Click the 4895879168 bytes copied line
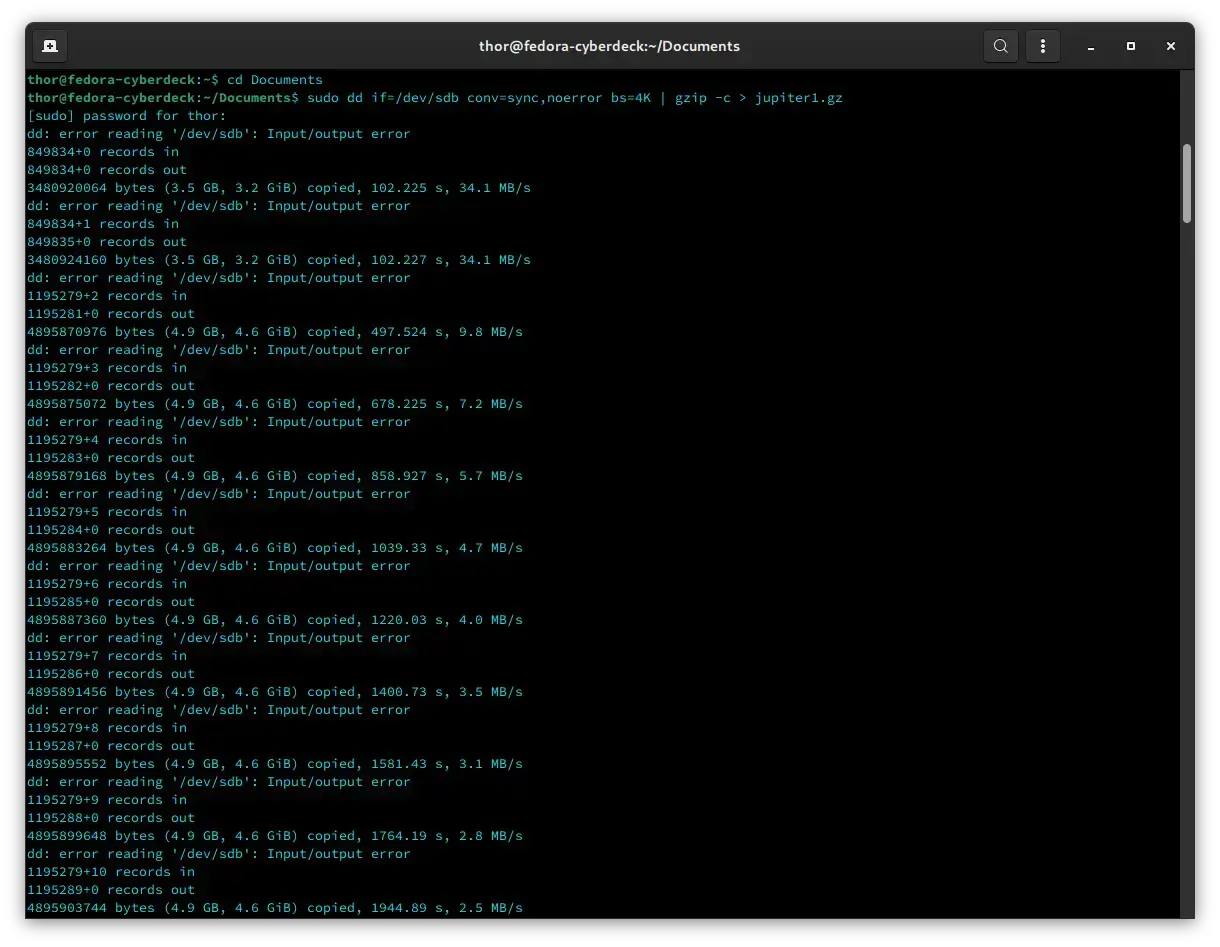This screenshot has height=947, width=1220. tap(275, 475)
